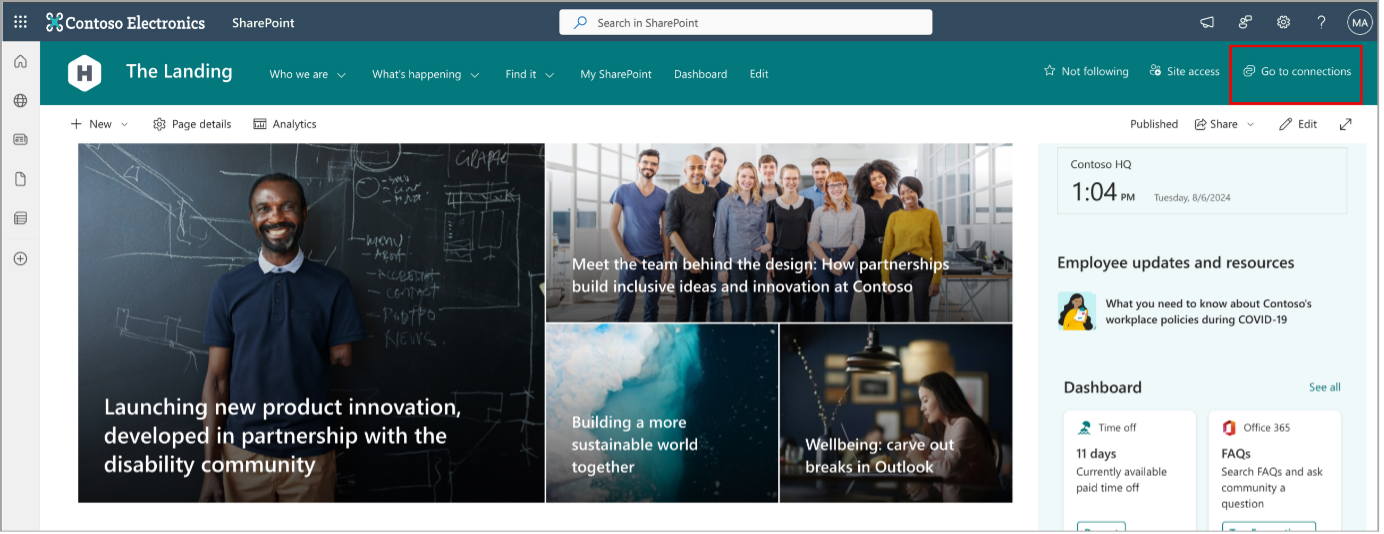Screen dimensions: 1384x534
Task: Open the app launcher waffle icon
Action: 20,22
